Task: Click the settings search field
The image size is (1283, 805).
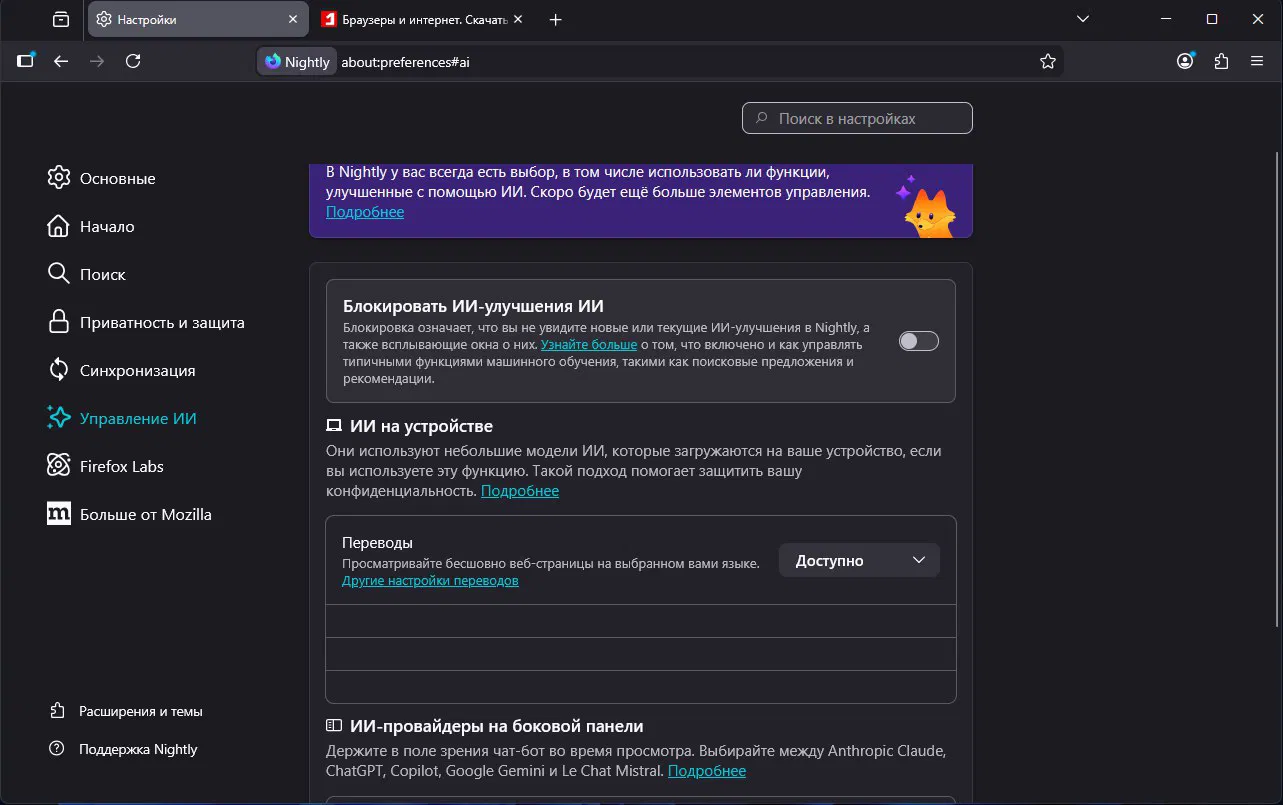Action: 857,118
